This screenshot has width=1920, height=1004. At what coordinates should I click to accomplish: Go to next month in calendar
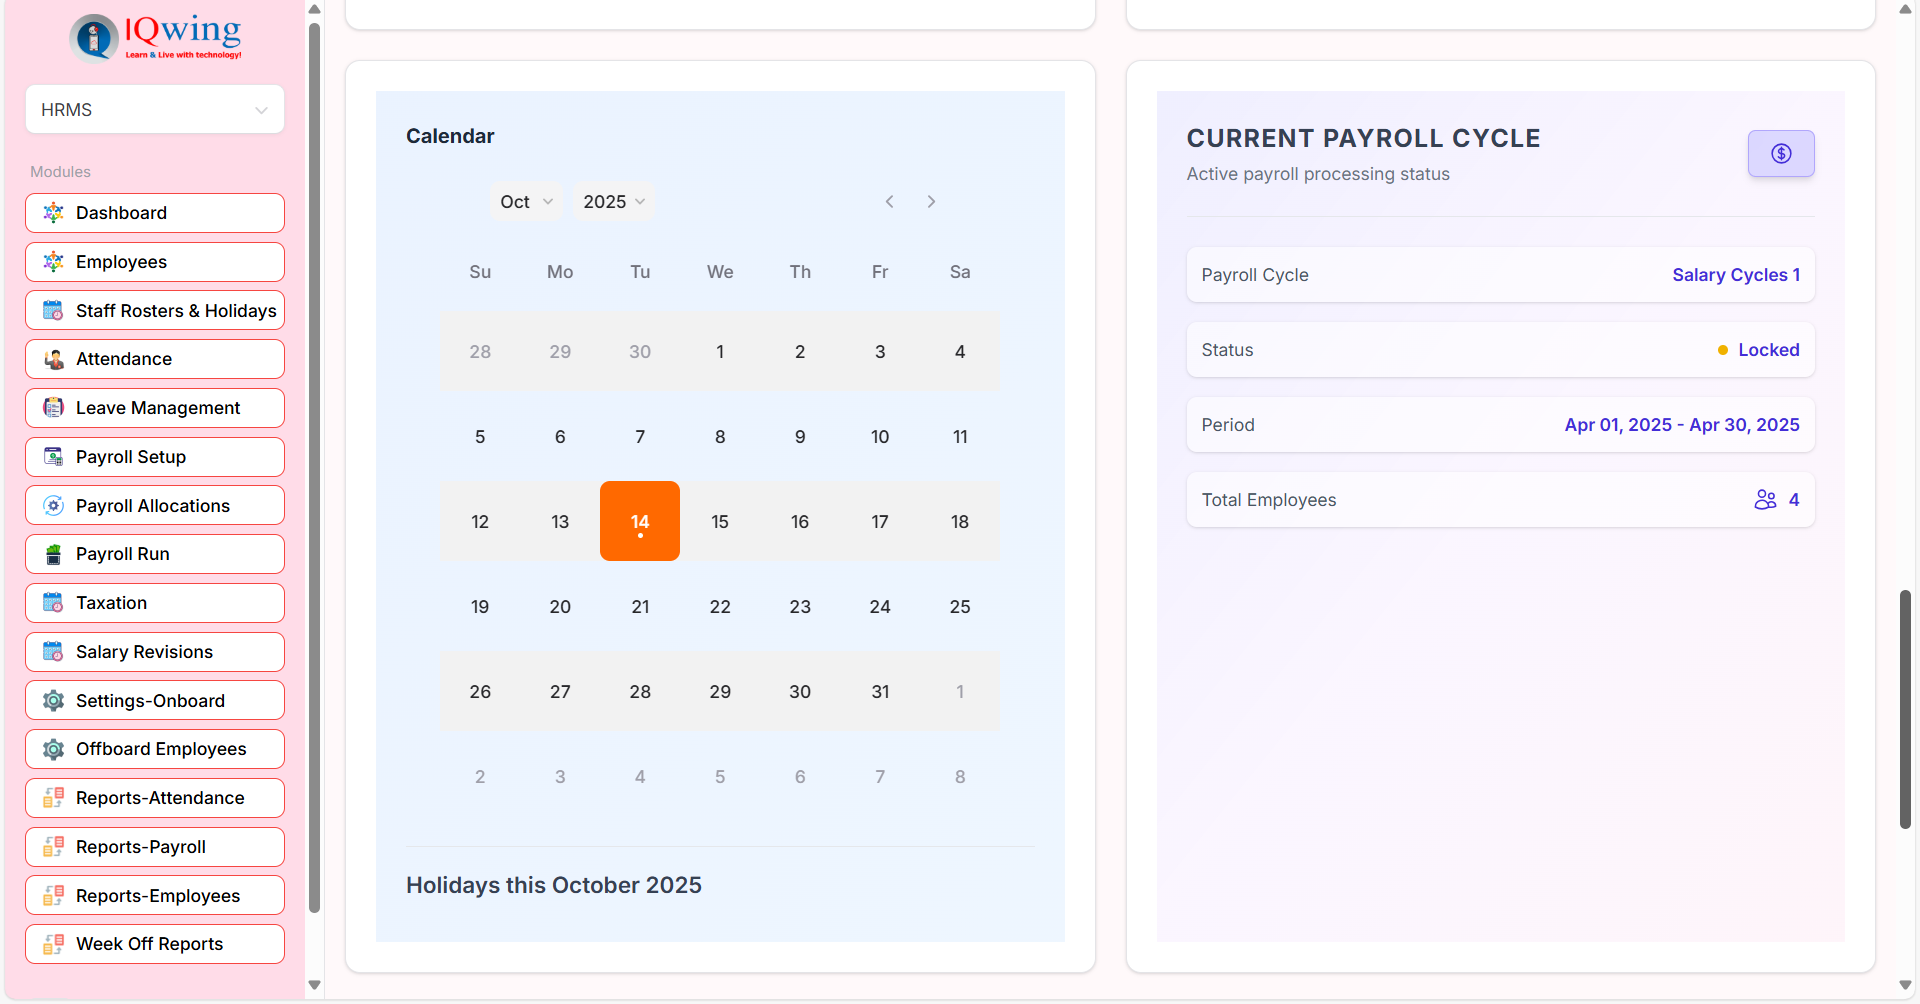tap(931, 202)
